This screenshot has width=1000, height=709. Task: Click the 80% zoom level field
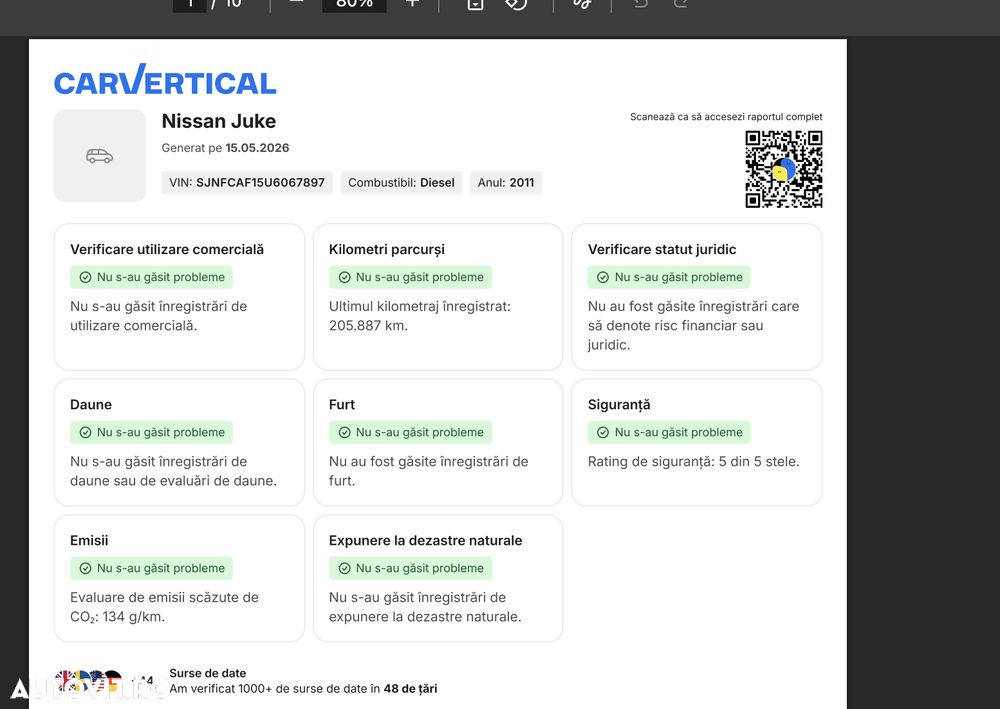[x=354, y=4]
